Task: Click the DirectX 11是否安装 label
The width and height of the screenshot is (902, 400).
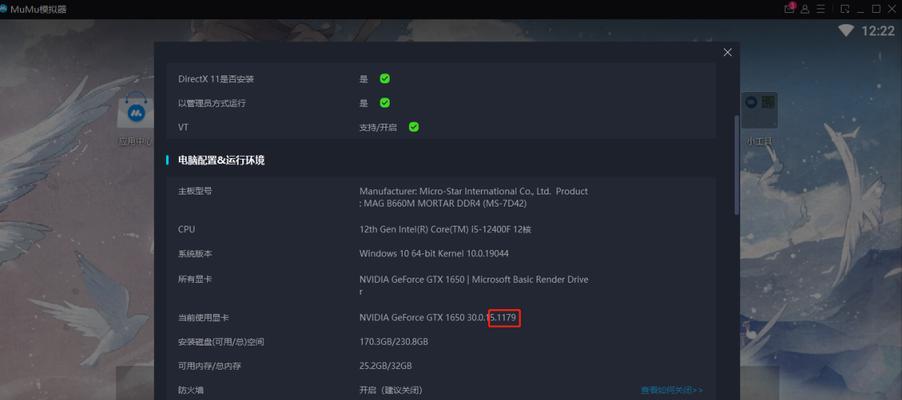Action: tap(216, 79)
